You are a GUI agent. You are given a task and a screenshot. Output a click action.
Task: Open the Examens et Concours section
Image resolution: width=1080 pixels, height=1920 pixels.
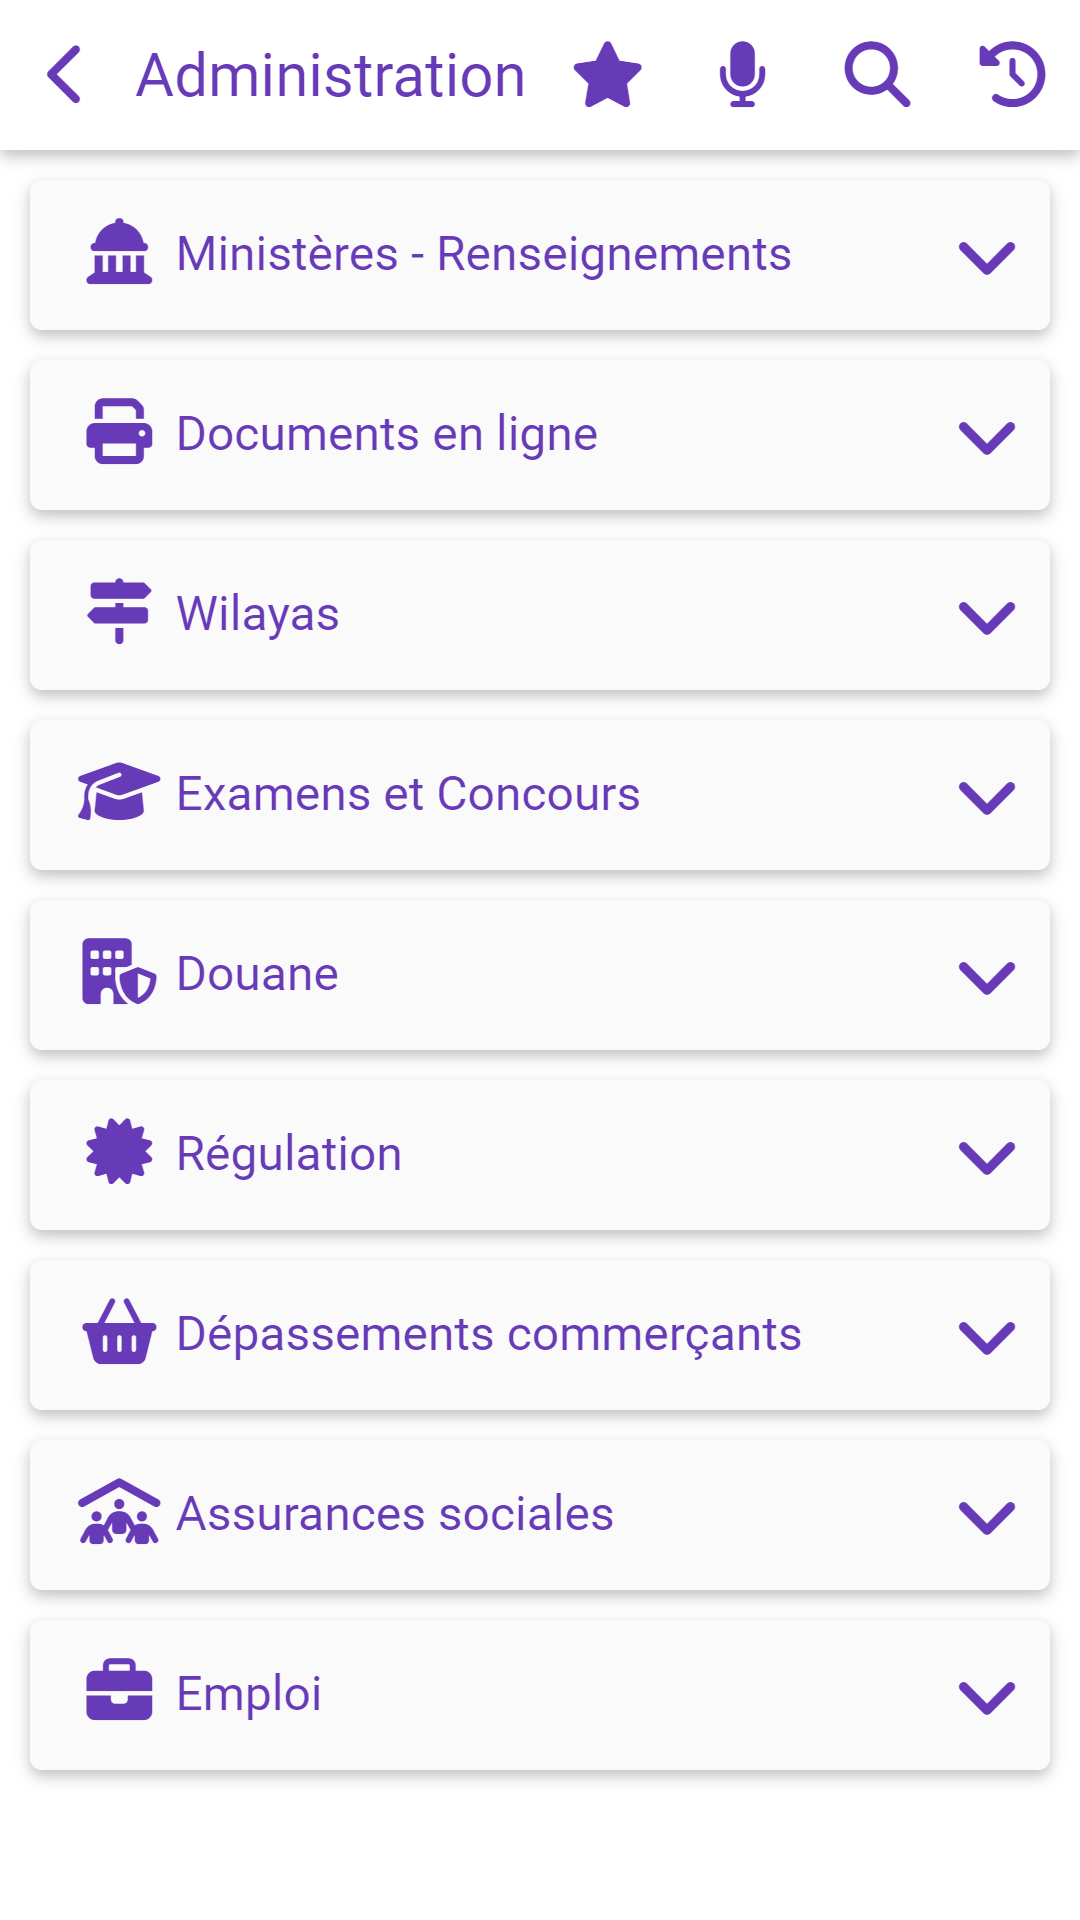point(408,795)
